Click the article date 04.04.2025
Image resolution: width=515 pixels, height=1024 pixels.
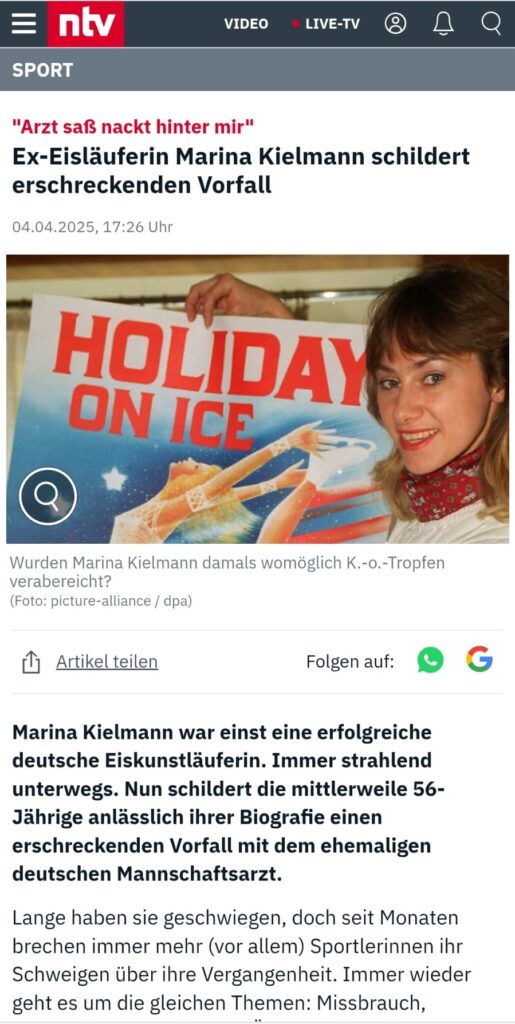pos(92,227)
